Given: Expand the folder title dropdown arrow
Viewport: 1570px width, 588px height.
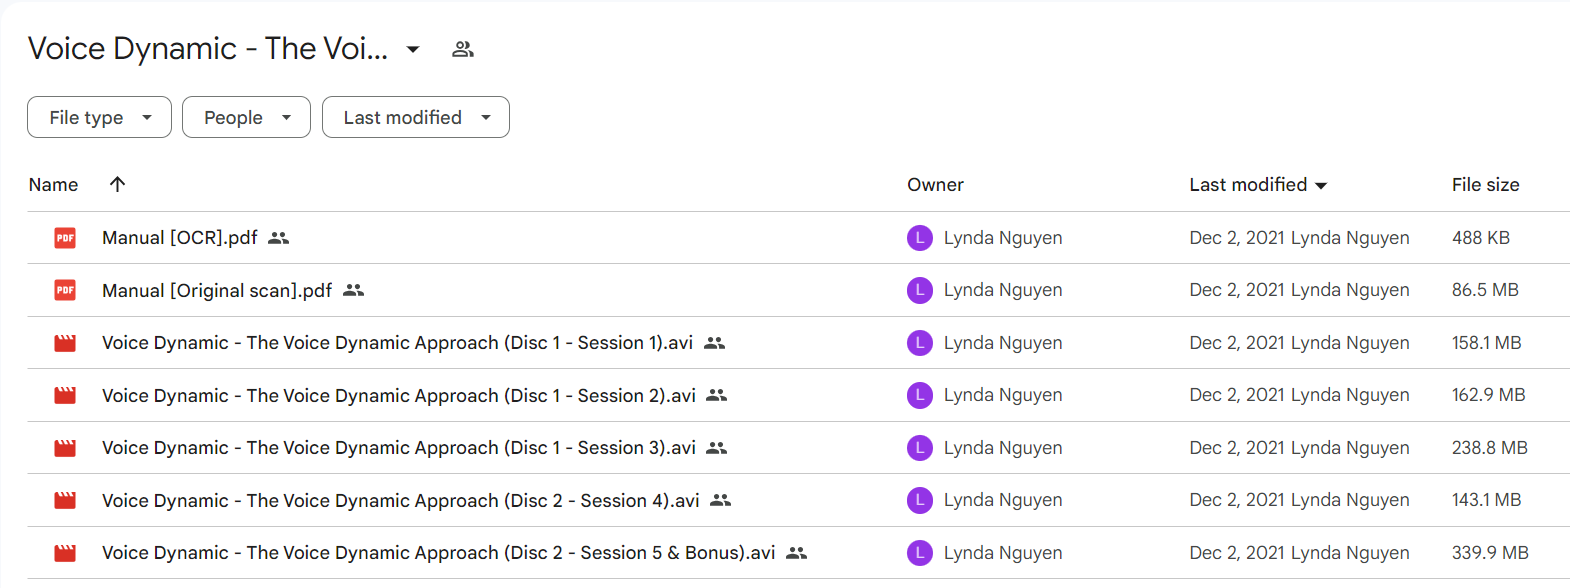Looking at the screenshot, I should (413, 49).
